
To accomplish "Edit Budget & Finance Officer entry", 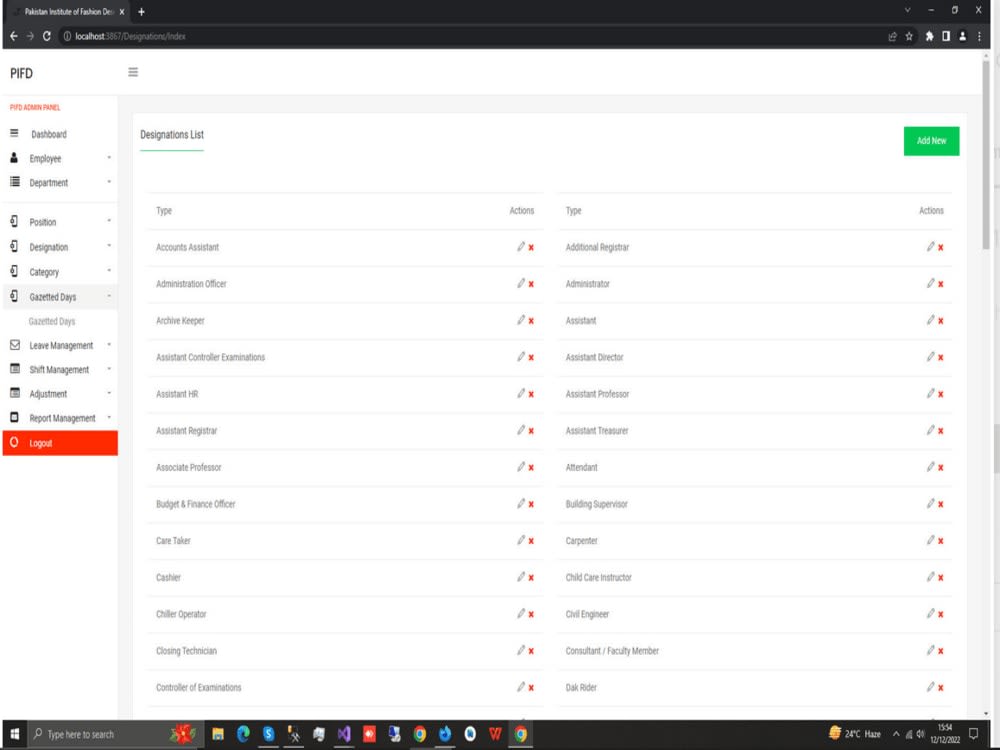I will [x=521, y=503].
